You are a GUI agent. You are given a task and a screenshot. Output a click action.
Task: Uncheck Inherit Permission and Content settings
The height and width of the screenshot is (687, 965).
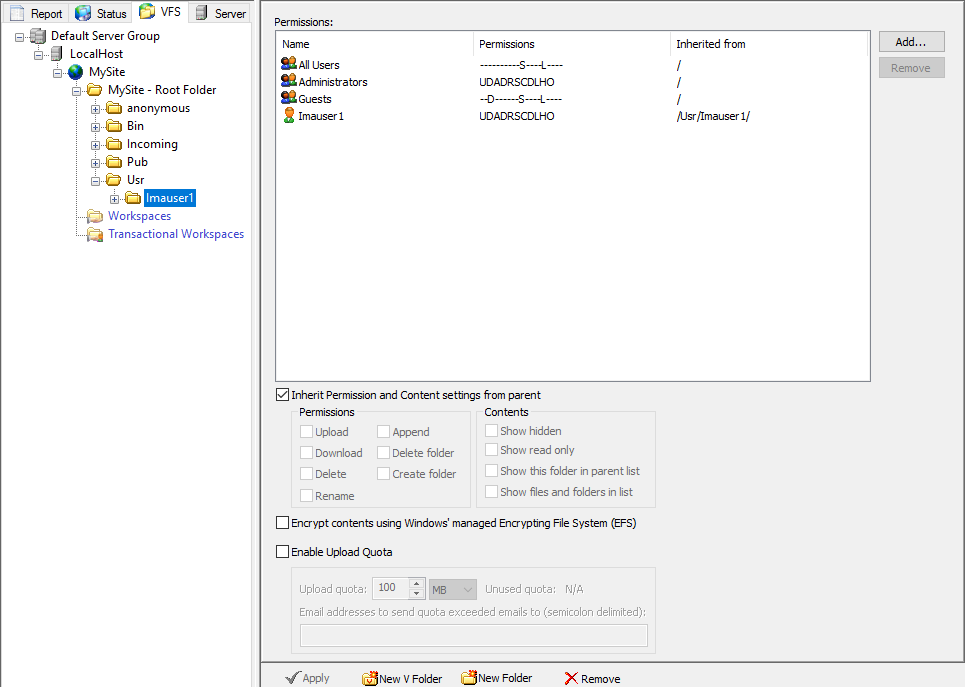(282, 395)
